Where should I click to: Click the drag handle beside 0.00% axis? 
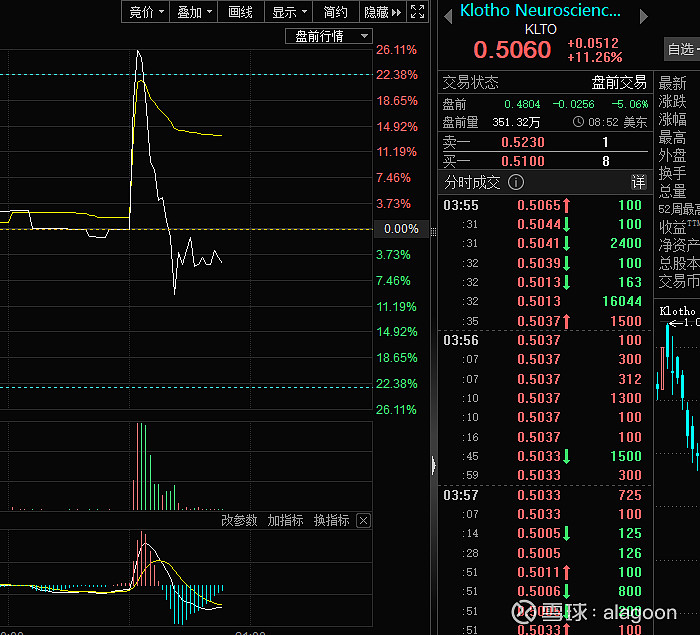click(x=433, y=231)
